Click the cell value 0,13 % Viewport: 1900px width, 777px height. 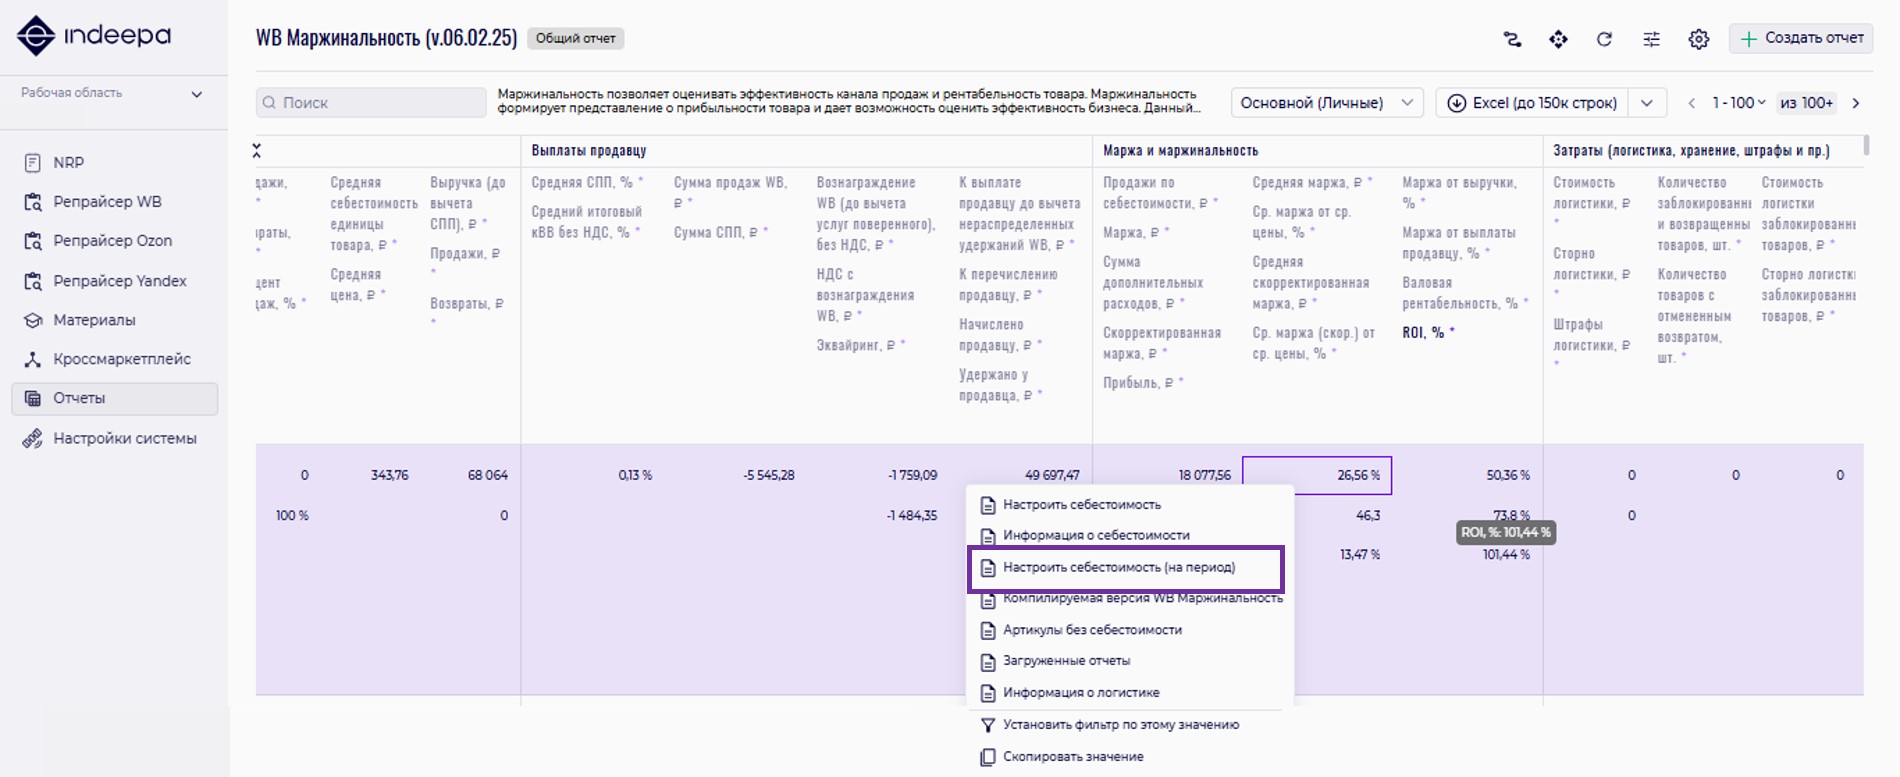point(635,475)
